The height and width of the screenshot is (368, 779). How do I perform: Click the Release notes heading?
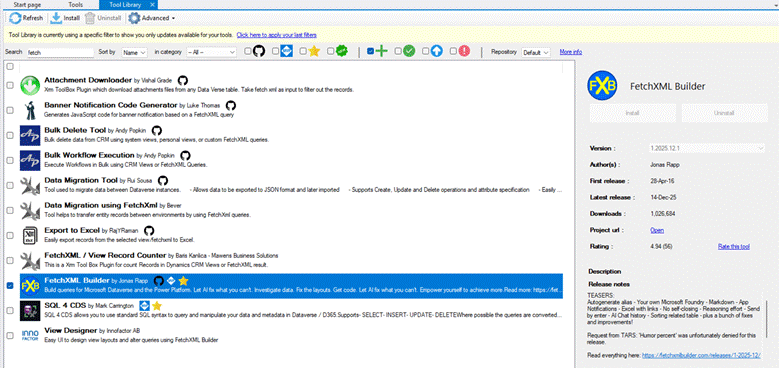(x=609, y=284)
